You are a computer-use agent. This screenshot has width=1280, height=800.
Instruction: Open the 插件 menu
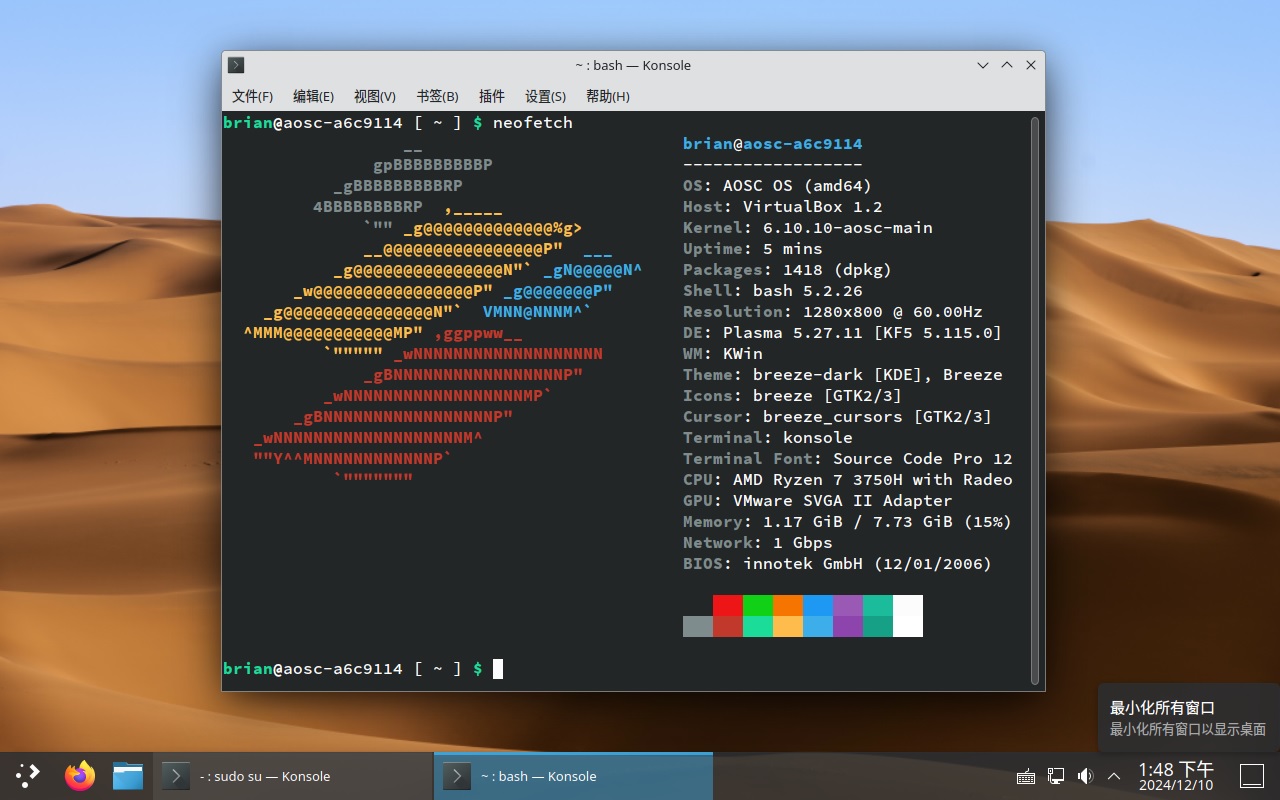(x=492, y=96)
